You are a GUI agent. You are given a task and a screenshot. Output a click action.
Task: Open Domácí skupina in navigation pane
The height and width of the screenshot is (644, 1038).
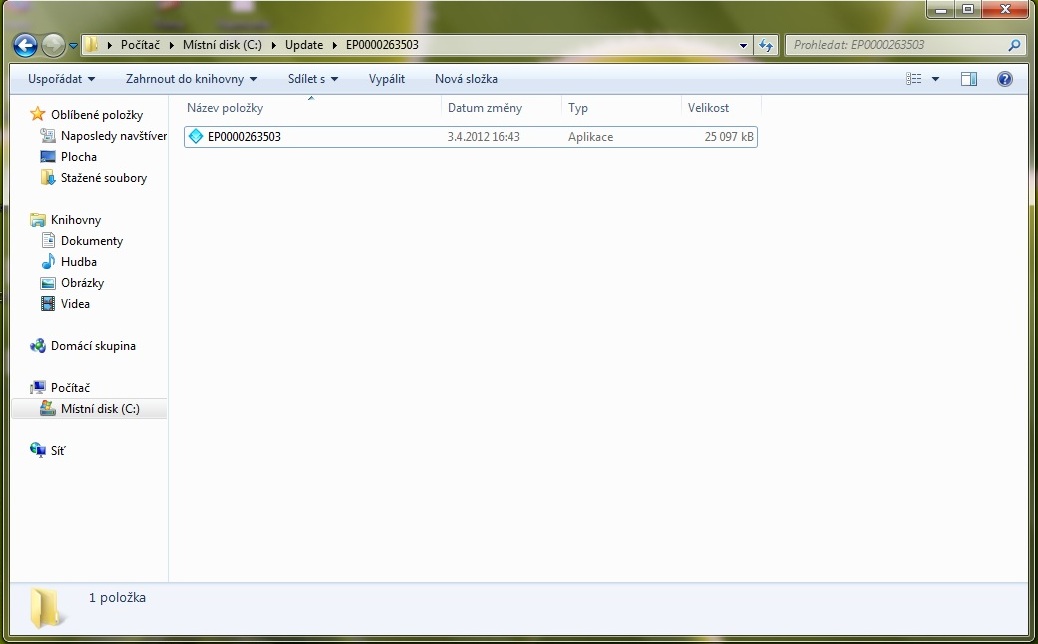click(93, 346)
